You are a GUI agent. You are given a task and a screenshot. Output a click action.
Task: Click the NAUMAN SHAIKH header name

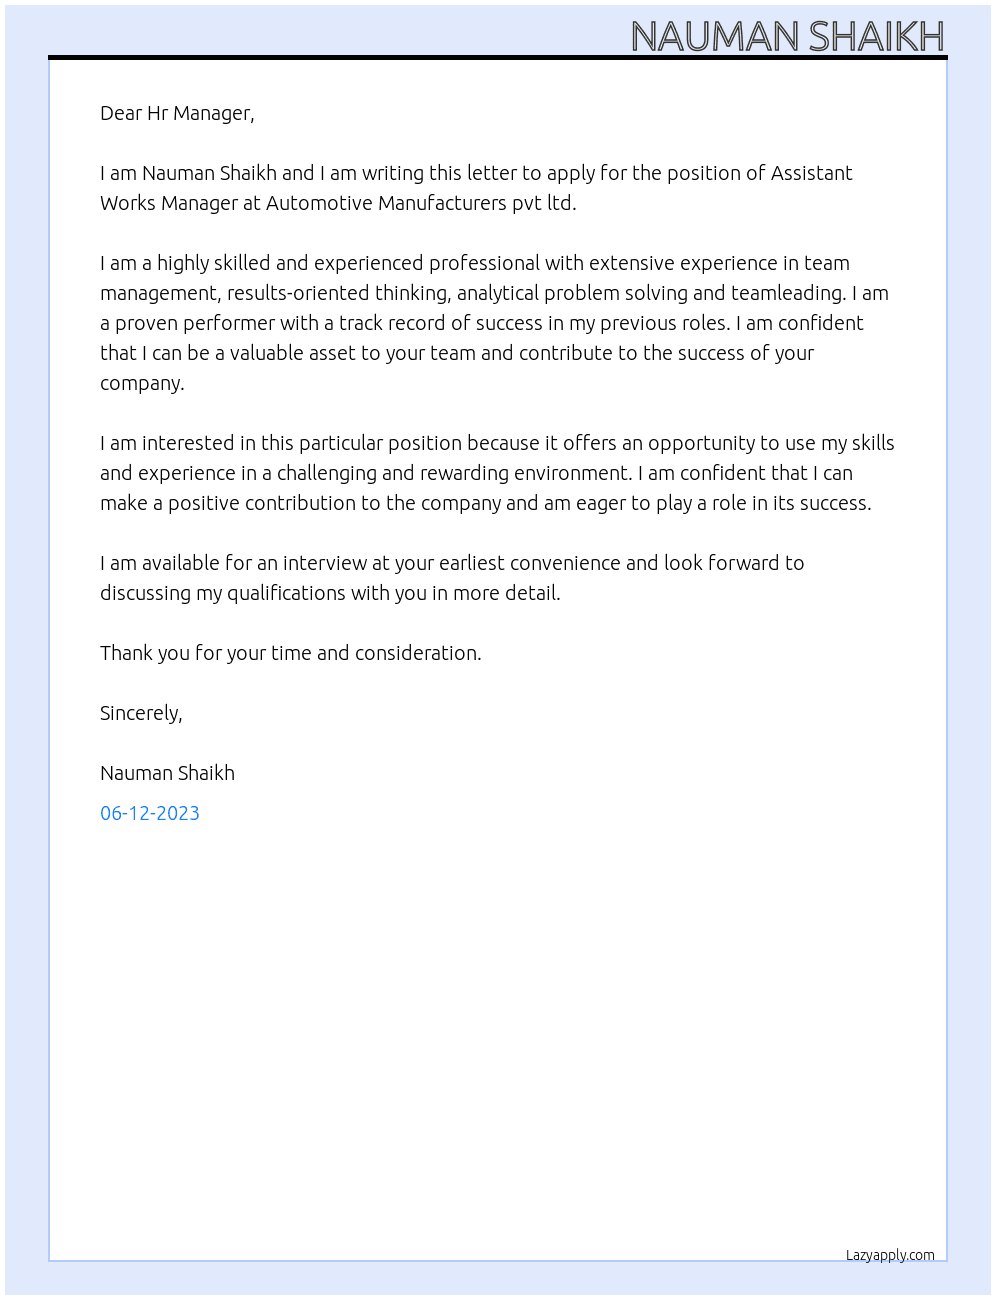788,36
